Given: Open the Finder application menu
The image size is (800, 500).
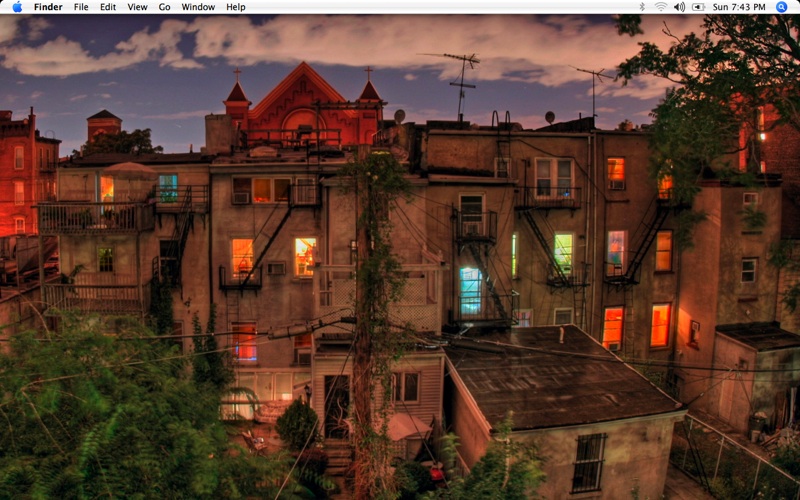Looking at the screenshot, I should (48, 7).
